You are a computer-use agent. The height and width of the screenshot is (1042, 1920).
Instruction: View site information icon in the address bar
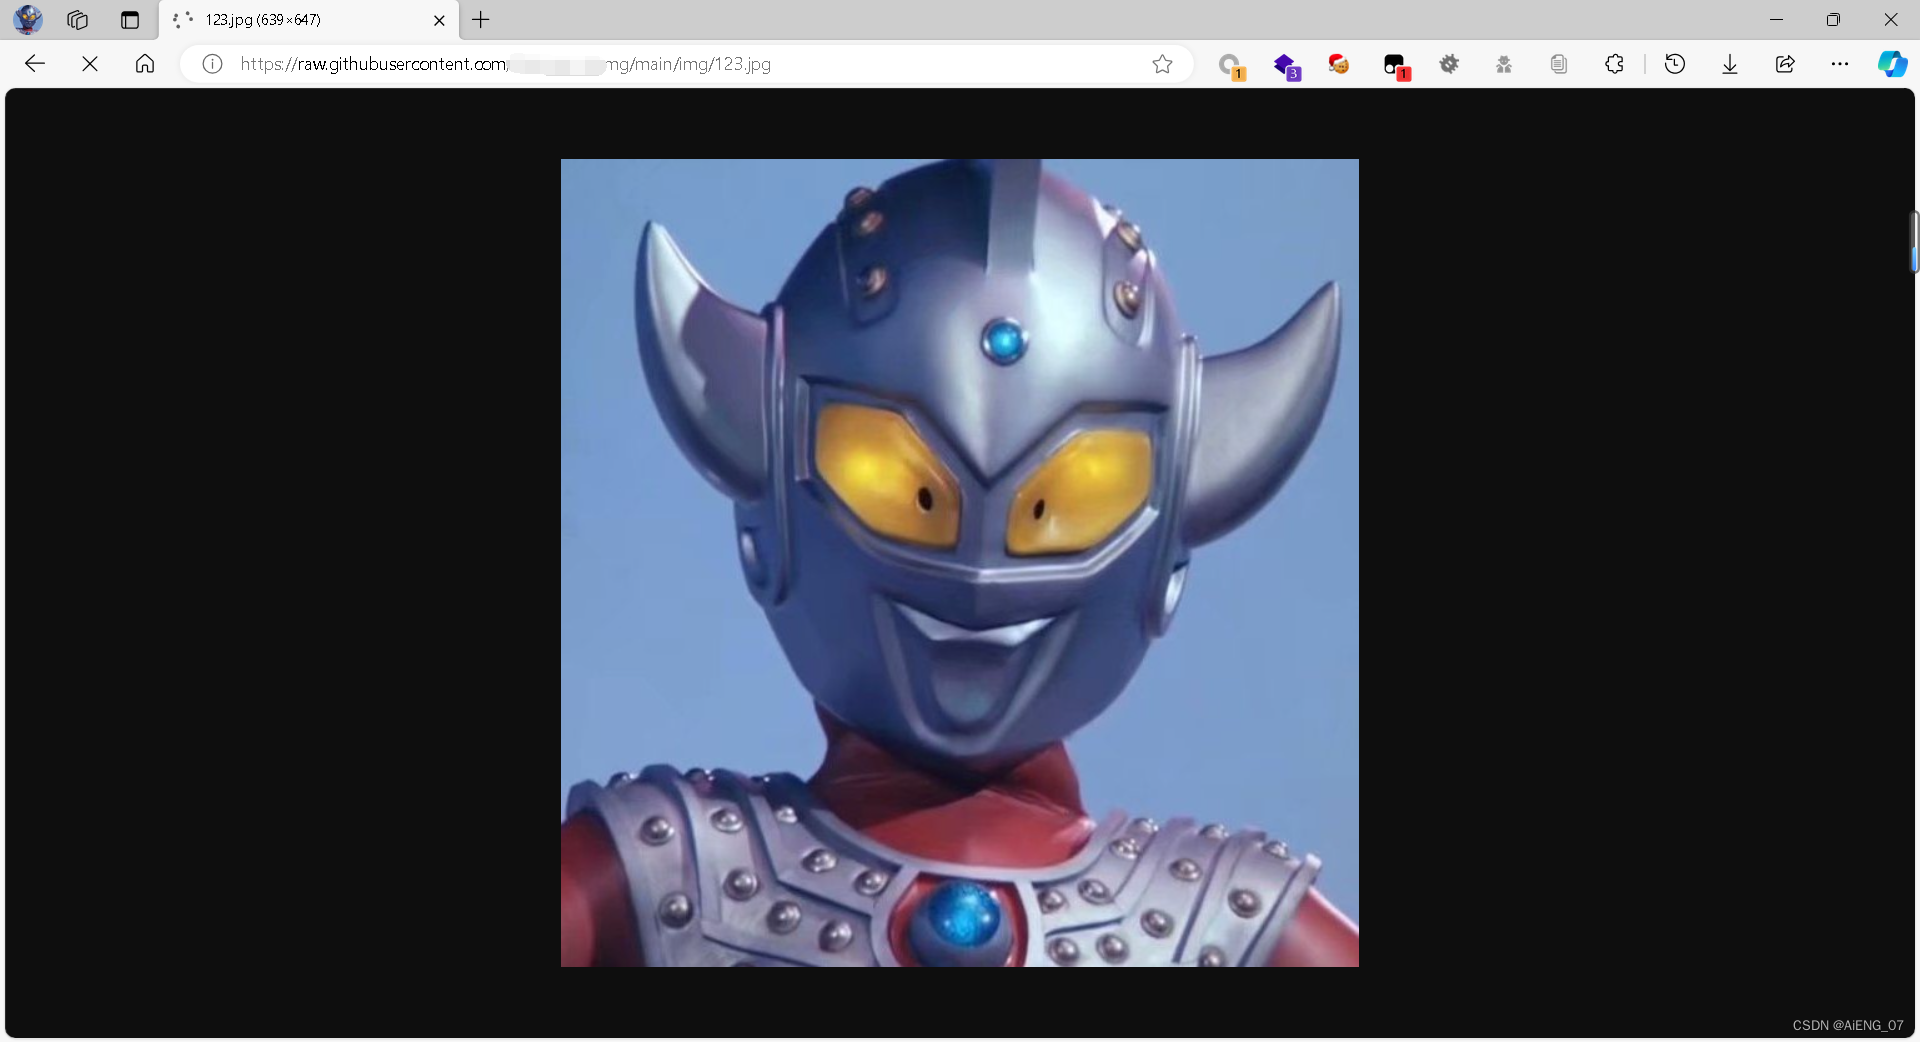pos(212,64)
